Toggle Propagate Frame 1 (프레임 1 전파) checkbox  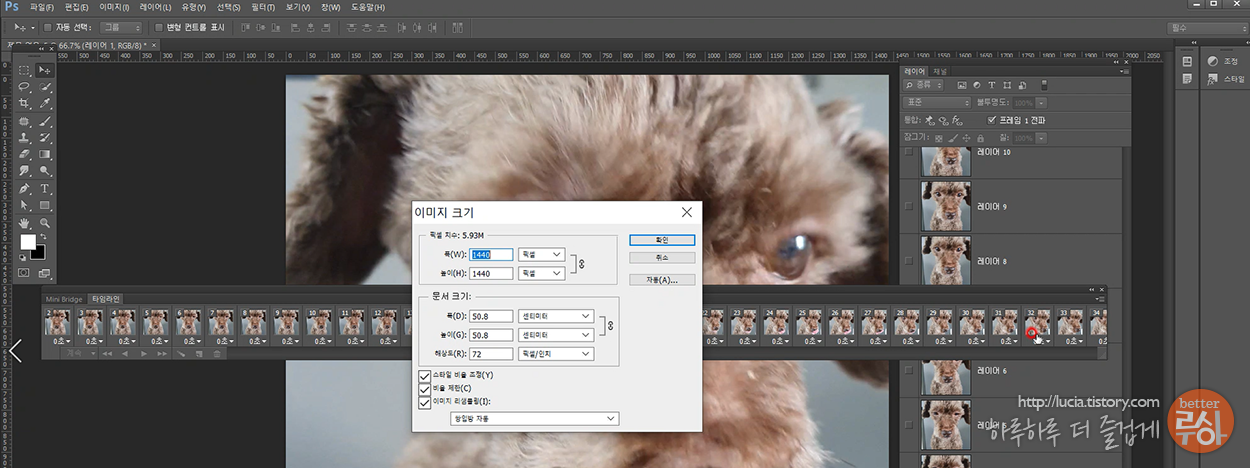click(x=991, y=120)
